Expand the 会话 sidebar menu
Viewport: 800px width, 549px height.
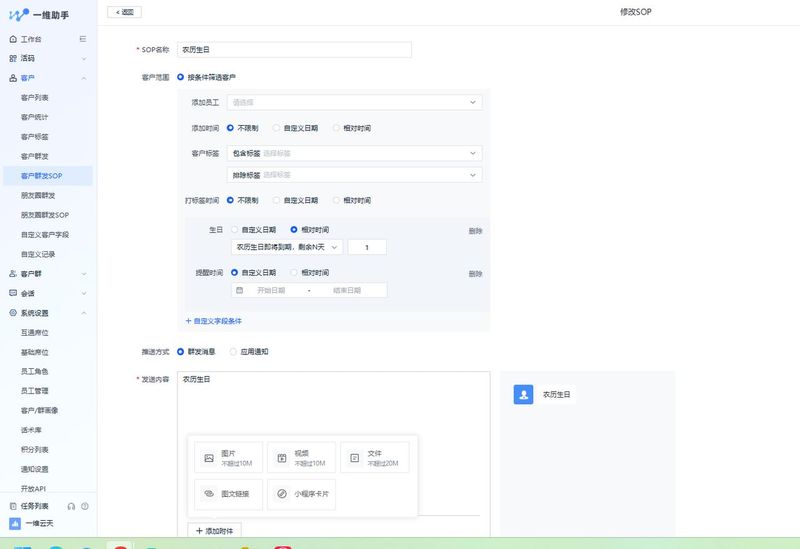tap(84, 293)
